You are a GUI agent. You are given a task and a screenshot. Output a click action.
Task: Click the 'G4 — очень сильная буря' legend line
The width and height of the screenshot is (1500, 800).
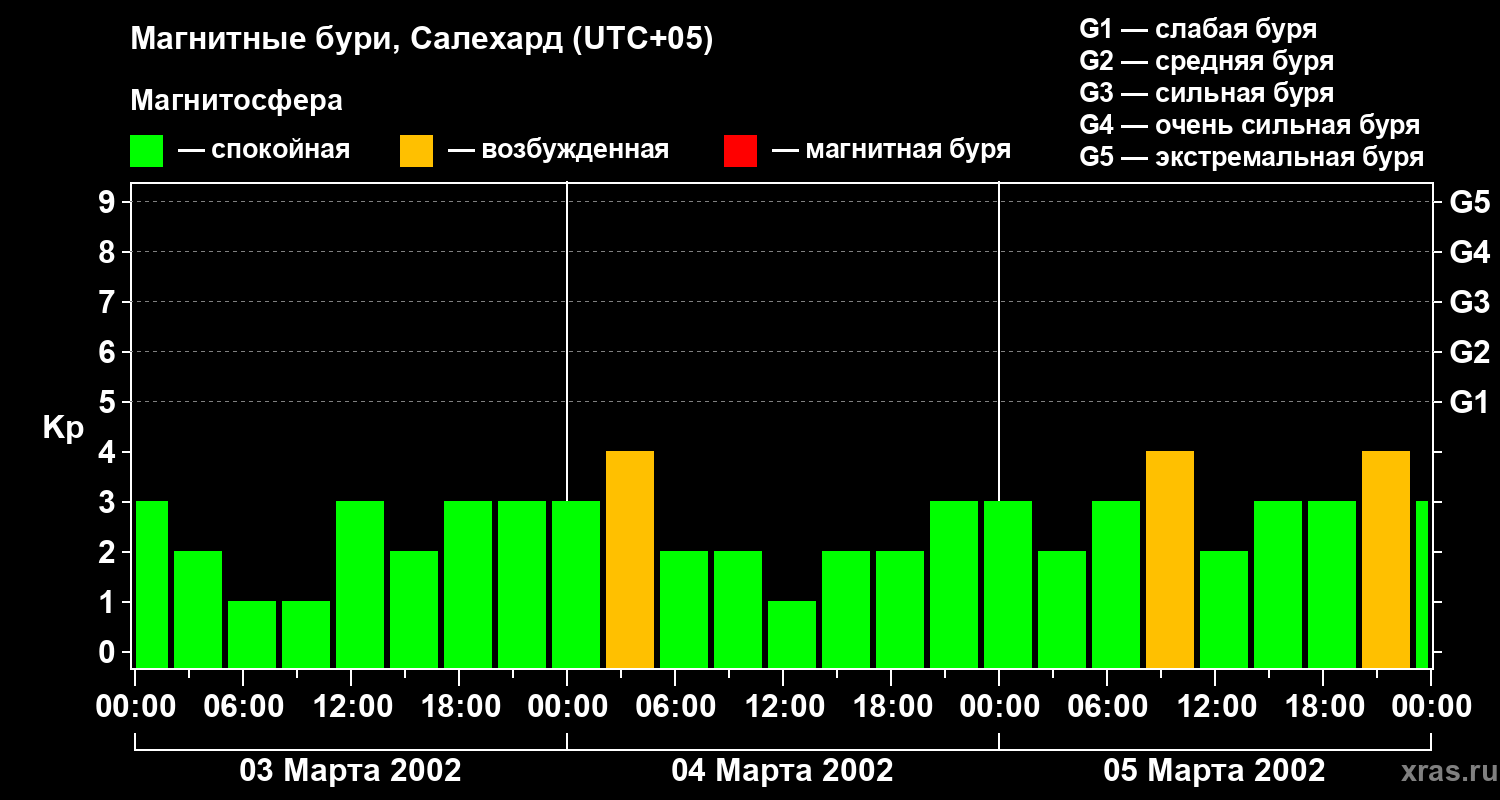coord(1250,125)
